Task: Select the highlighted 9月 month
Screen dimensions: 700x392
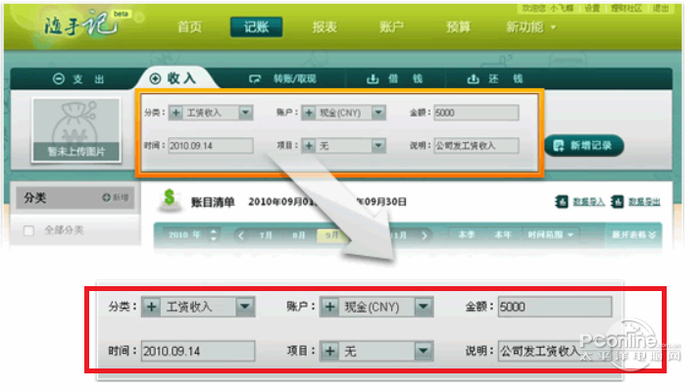Action: pos(331,235)
